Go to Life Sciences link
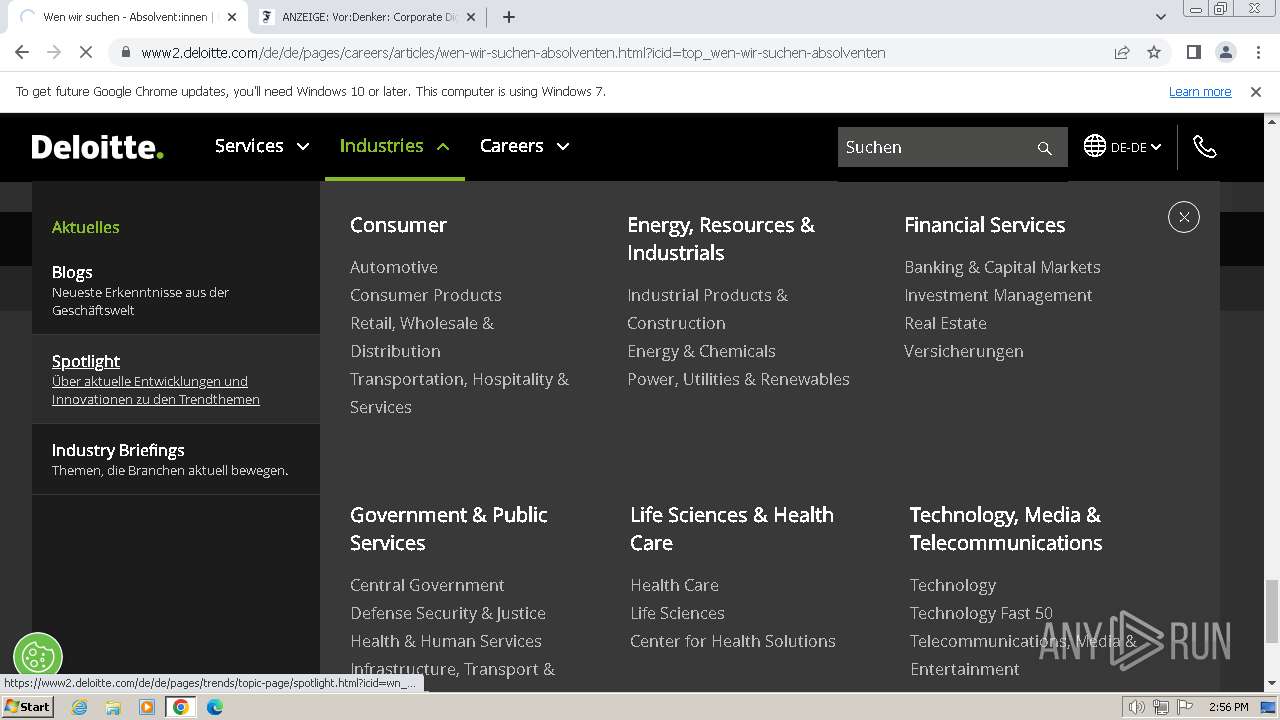Screen dimensions: 1280x720 coord(677,613)
